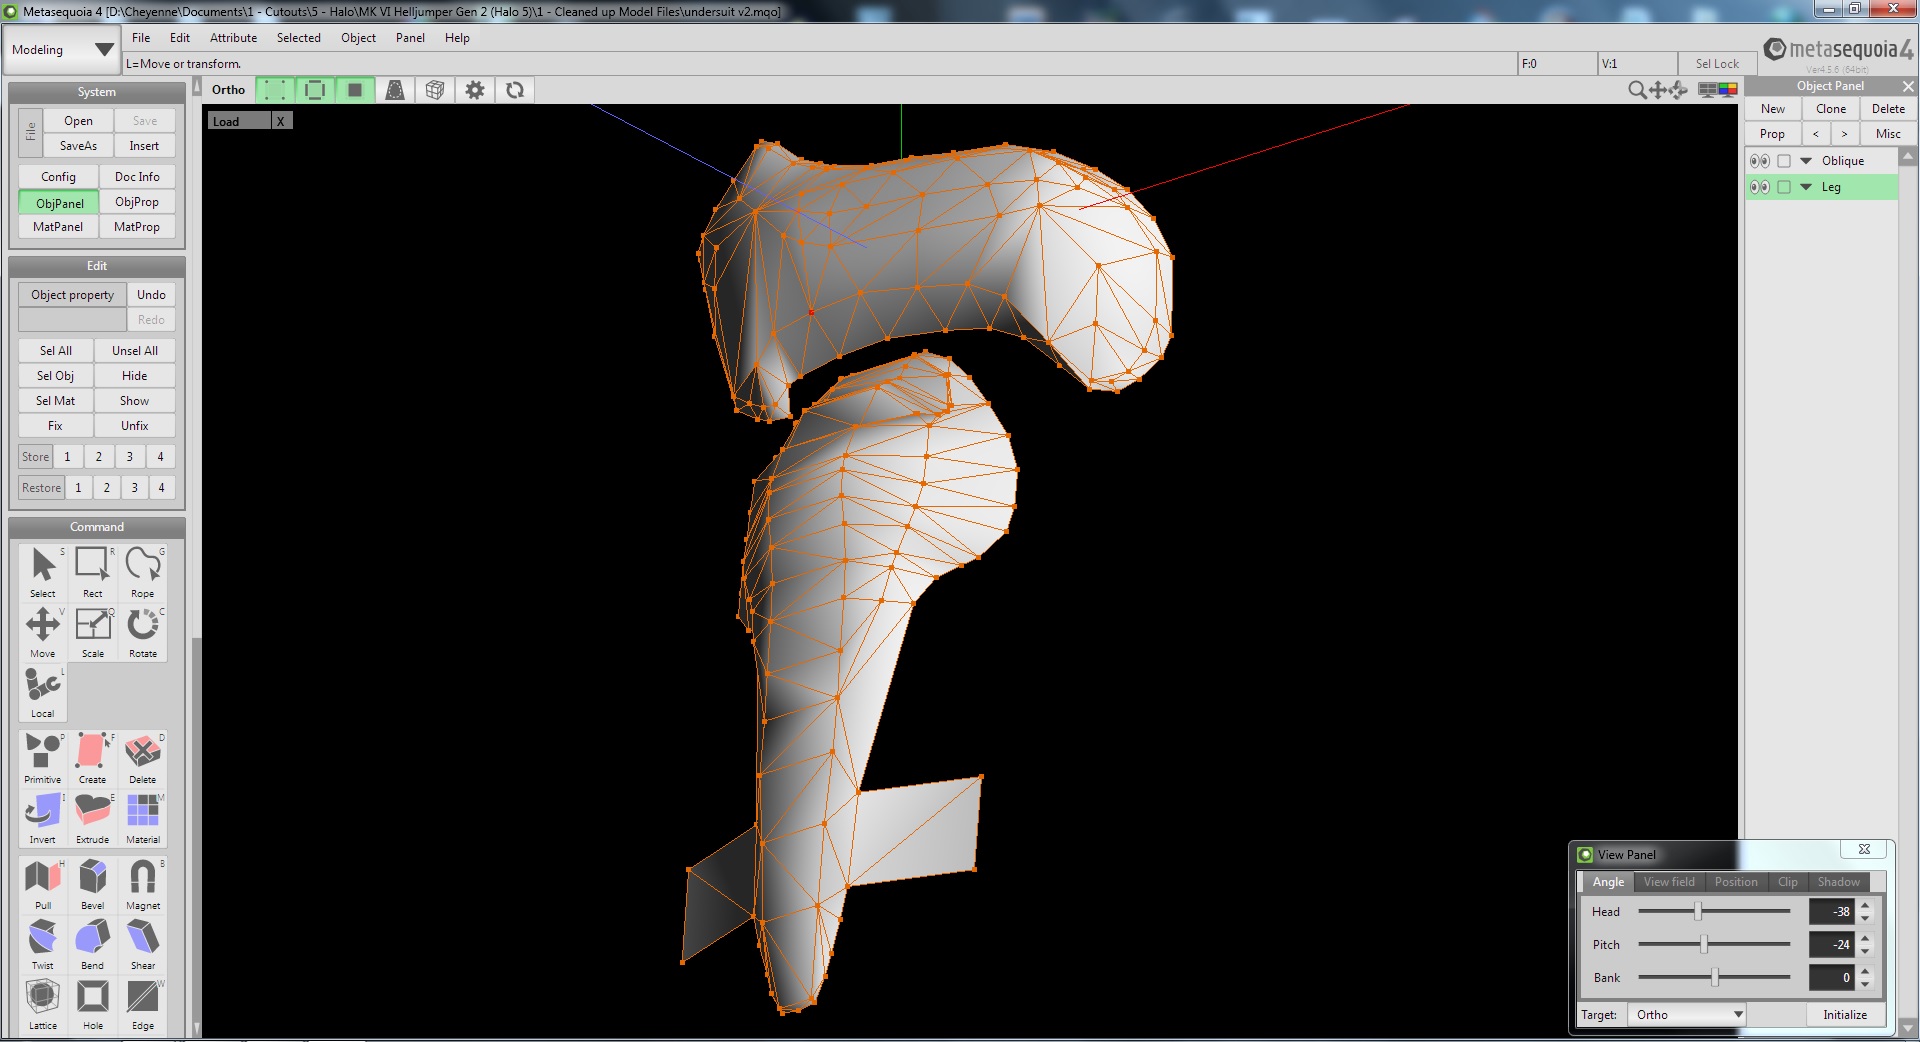Switch to Shadow tab in View Panel

[x=1838, y=882]
